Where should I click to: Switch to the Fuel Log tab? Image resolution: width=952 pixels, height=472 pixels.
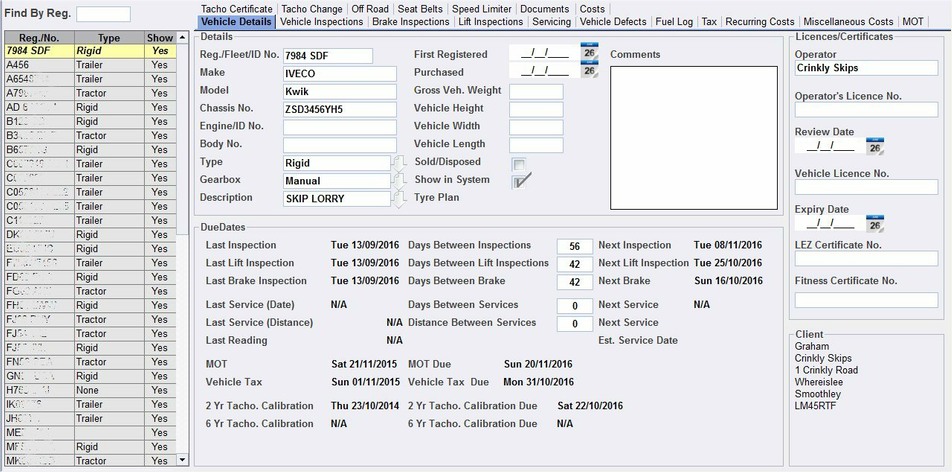[x=674, y=22]
